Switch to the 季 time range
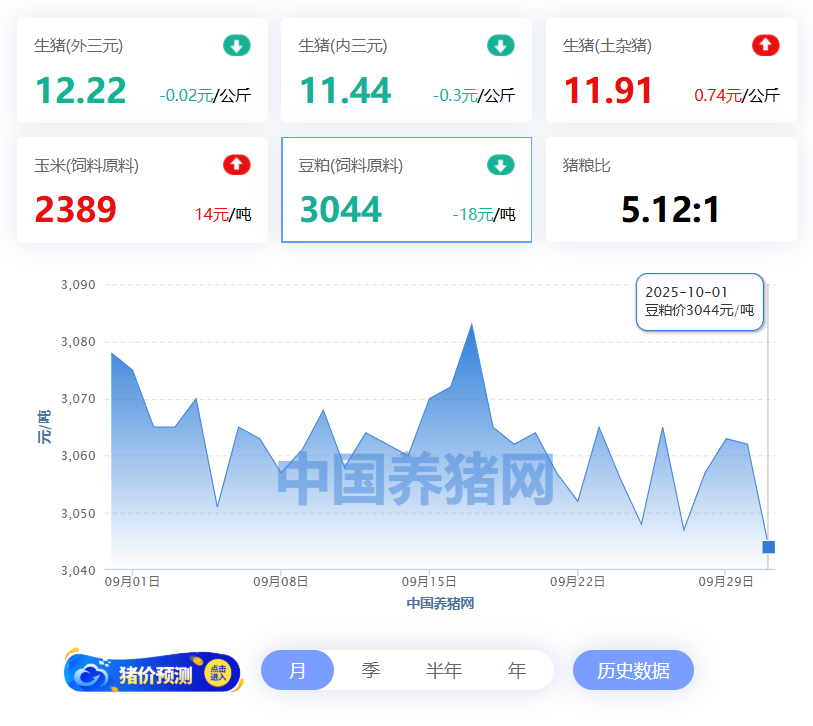This screenshot has height=726, width=813. point(371,670)
